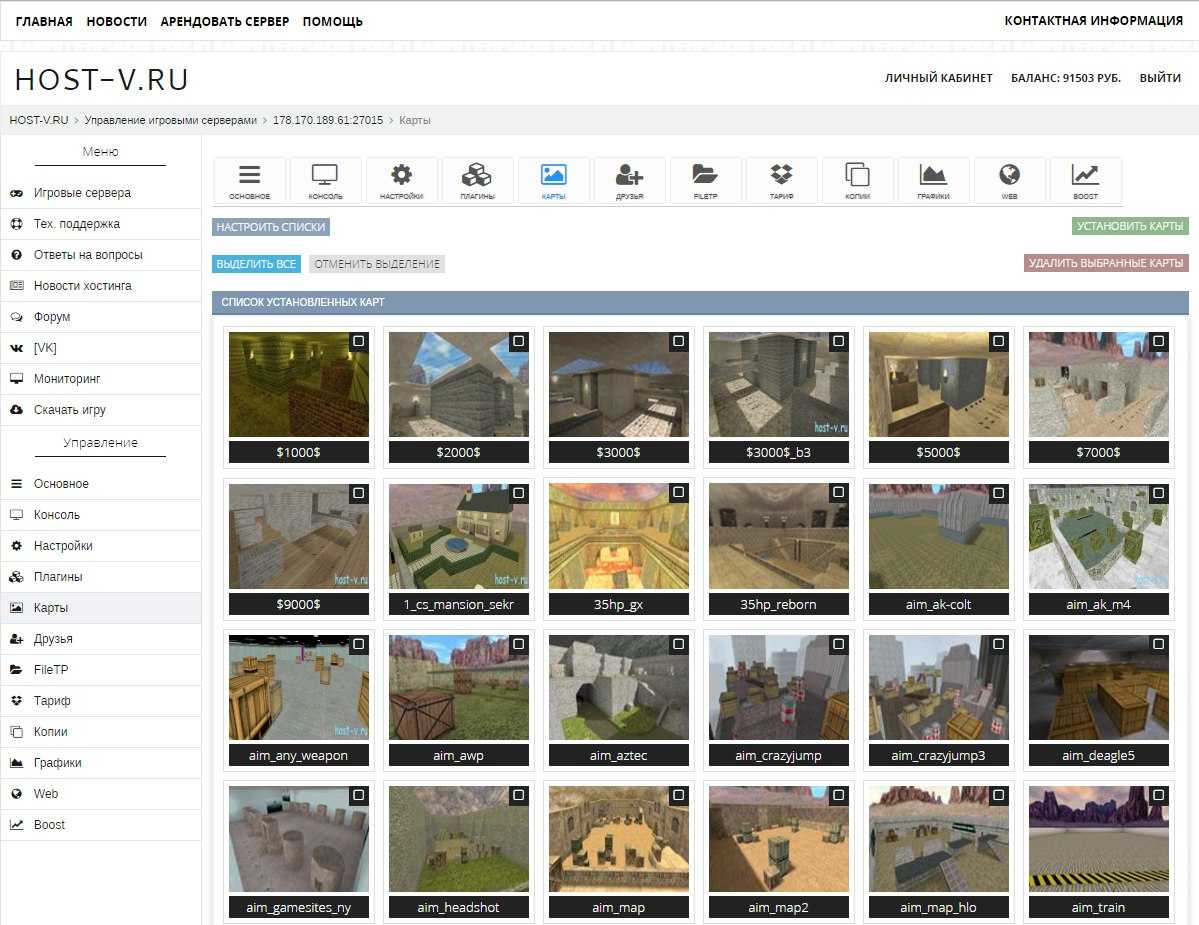Open the aim_train map thumbnail
The image size is (1199, 925).
[x=1098, y=840]
